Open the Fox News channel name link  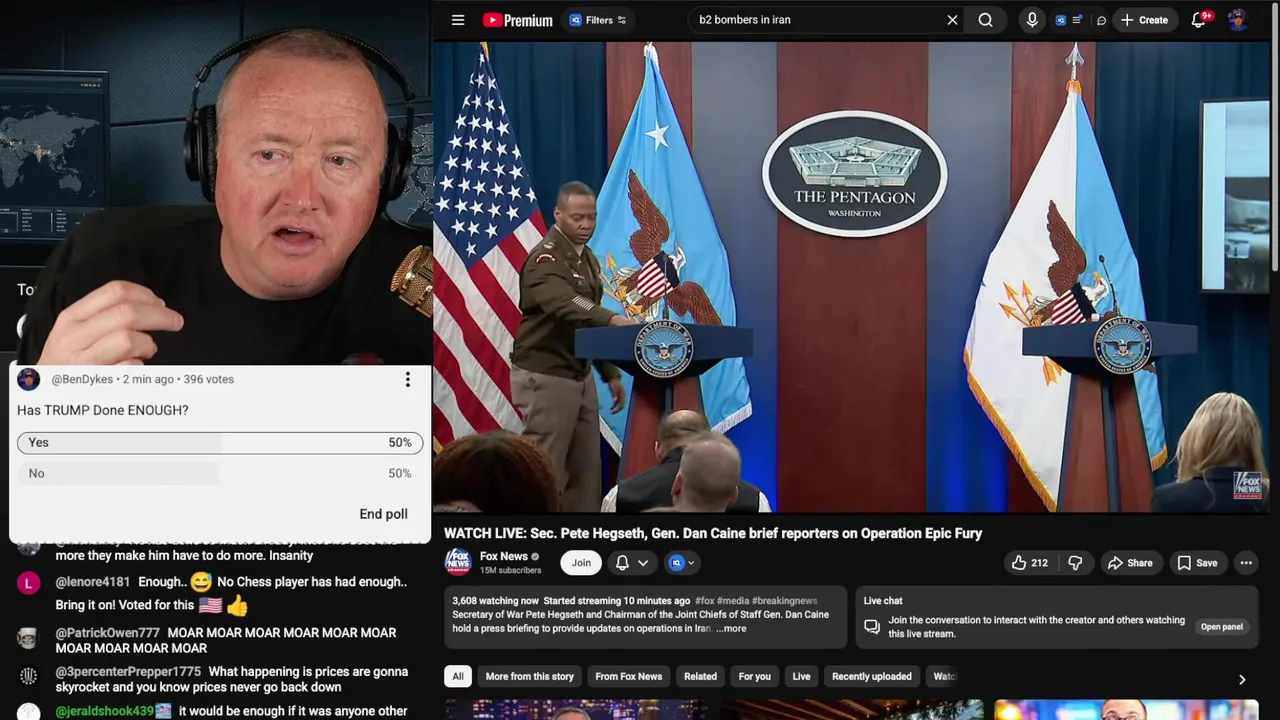(x=504, y=556)
